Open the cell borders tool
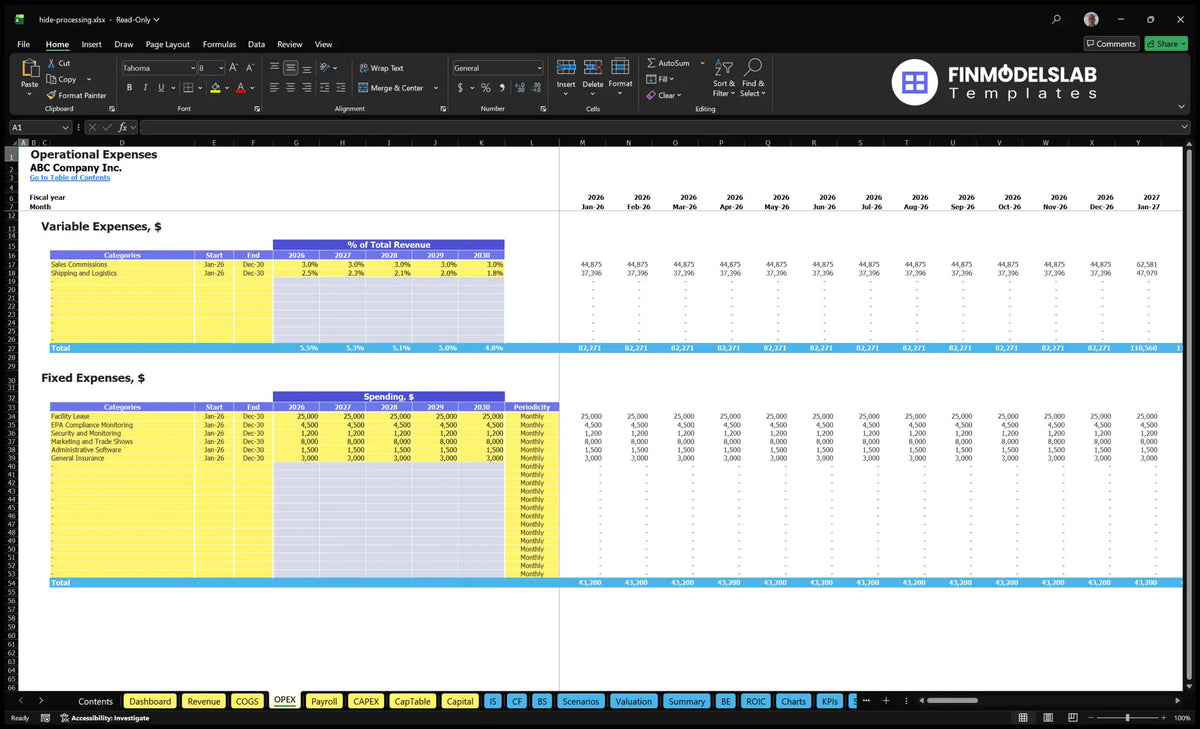1200x729 pixels. click(188, 88)
